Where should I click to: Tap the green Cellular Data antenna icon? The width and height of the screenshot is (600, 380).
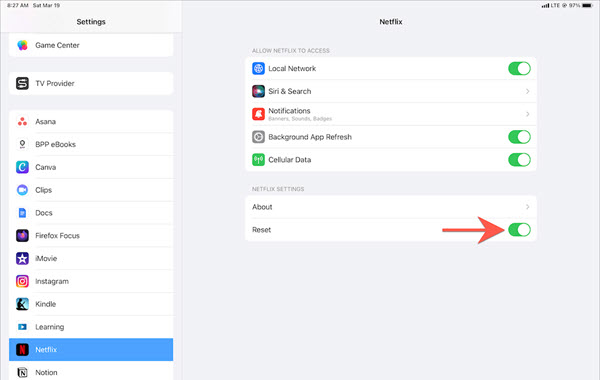pyautogui.click(x=258, y=160)
